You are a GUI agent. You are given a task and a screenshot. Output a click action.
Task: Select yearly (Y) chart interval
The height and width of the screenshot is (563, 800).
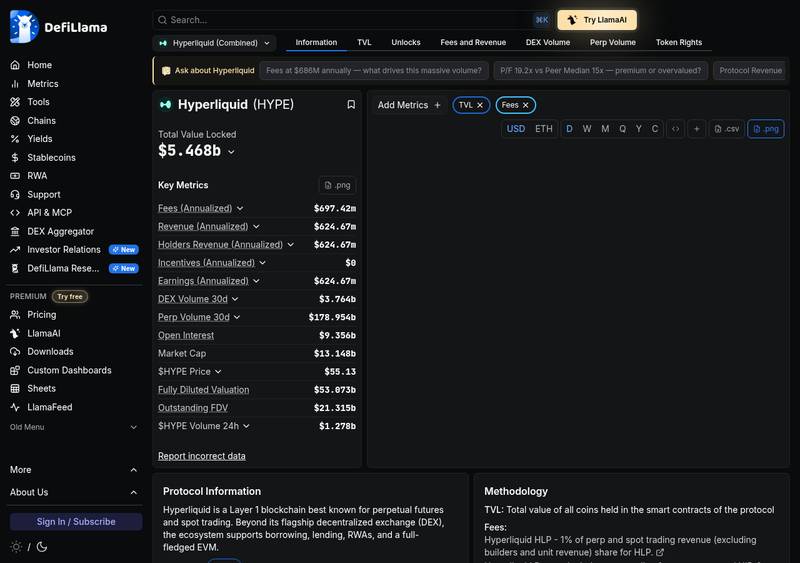(x=639, y=129)
